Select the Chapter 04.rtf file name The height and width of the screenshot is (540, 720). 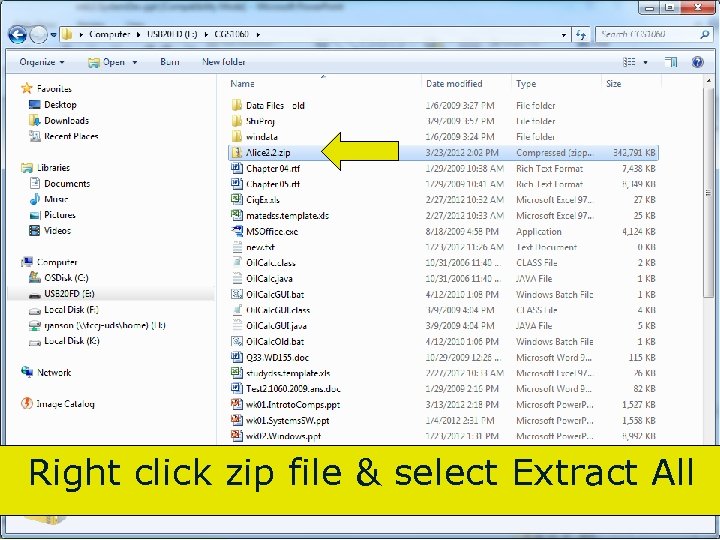(273, 169)
